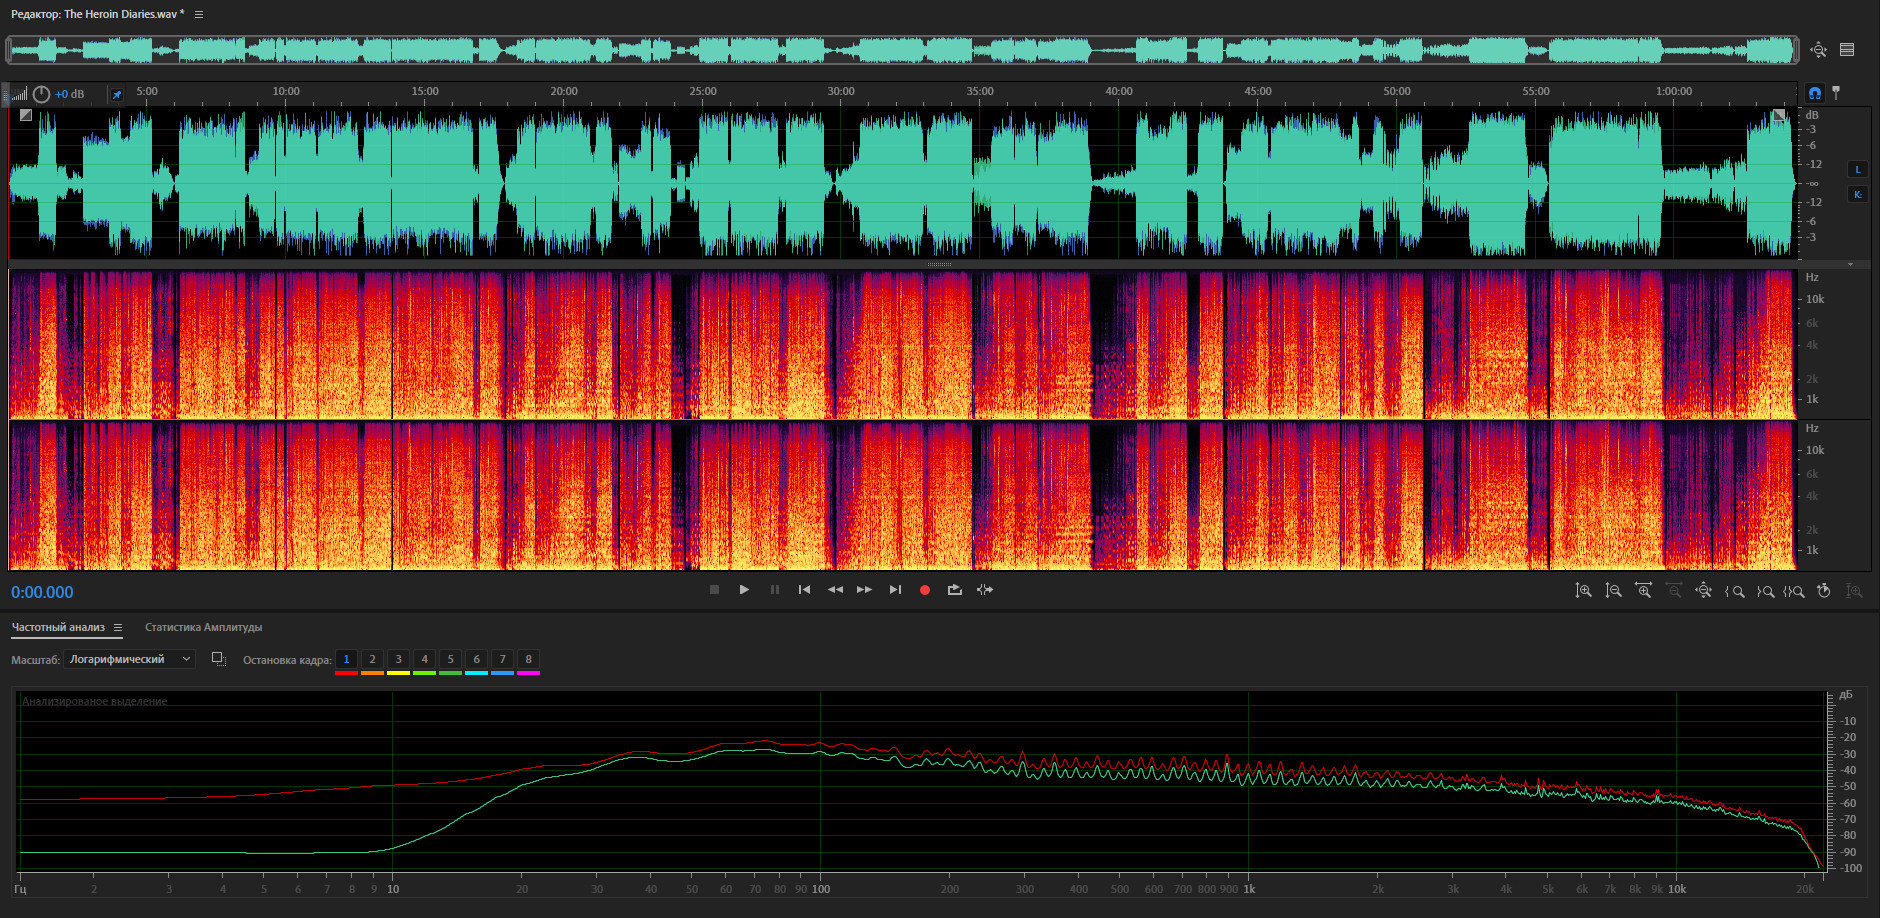Zoom to selection in-point icon

pos(1734,591)
